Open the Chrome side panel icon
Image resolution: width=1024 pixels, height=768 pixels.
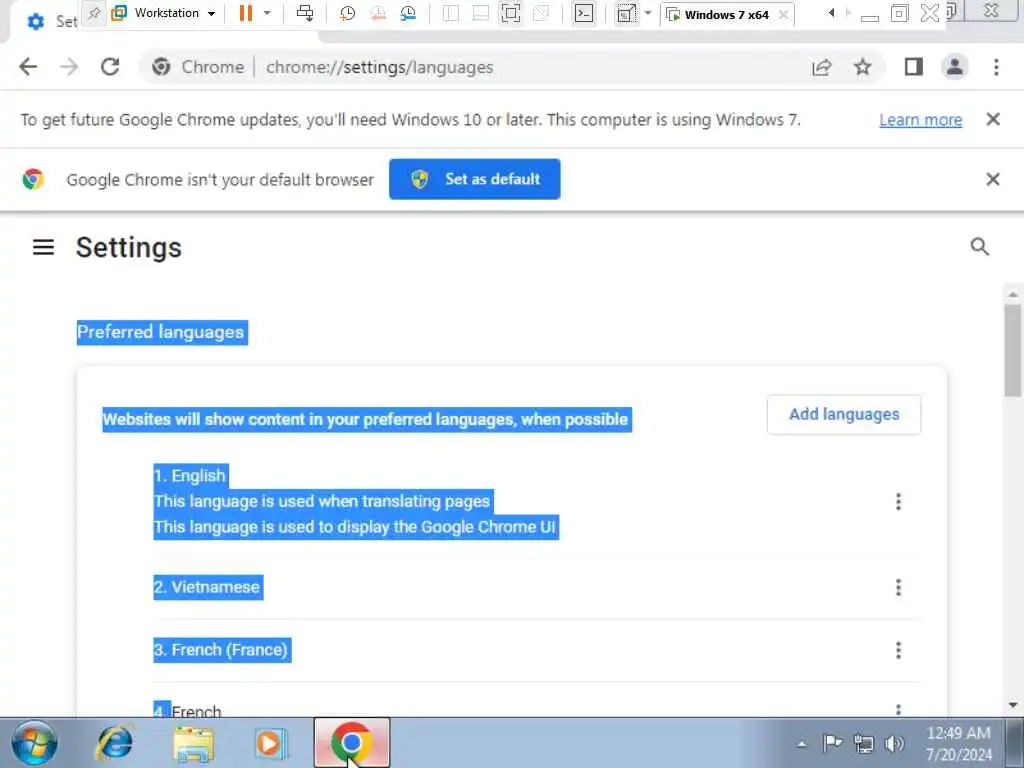point(914,67)
